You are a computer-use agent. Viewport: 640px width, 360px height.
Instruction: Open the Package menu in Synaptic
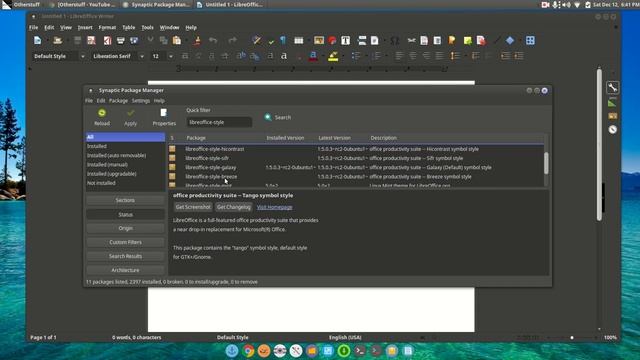click(118, 100)
